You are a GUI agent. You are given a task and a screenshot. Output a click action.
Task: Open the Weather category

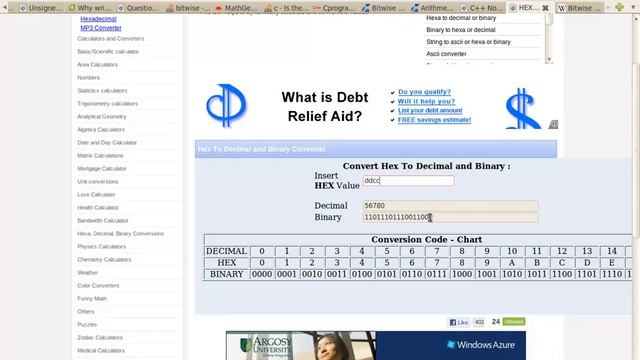87,273
